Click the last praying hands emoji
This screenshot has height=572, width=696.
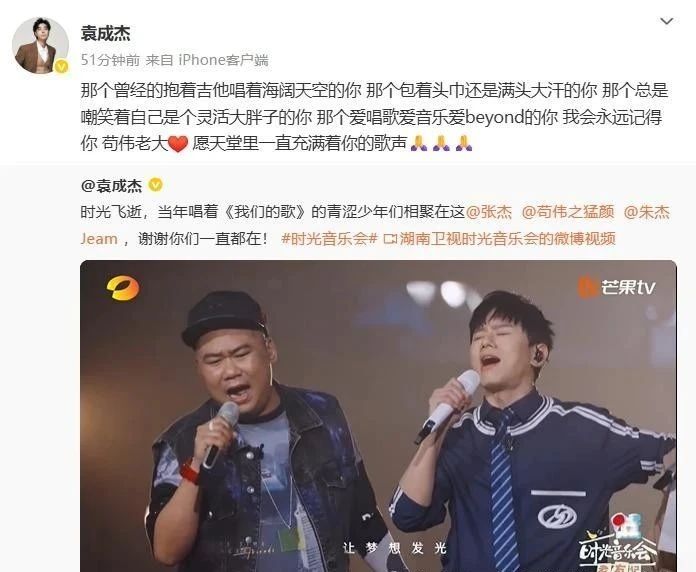[x=464, y=143]
